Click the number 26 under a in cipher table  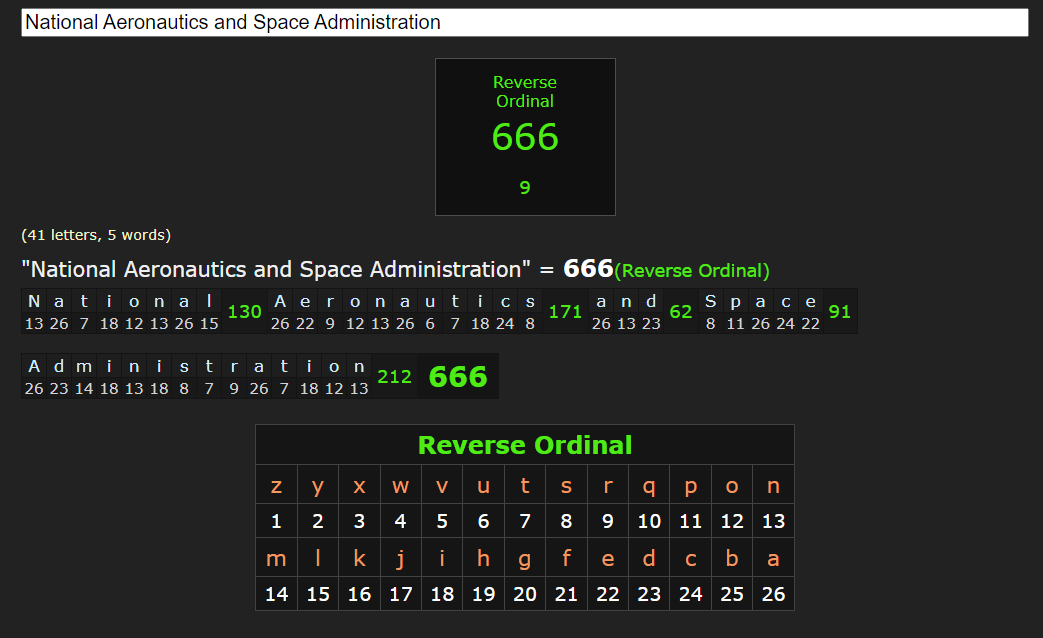tap(773, 594)
